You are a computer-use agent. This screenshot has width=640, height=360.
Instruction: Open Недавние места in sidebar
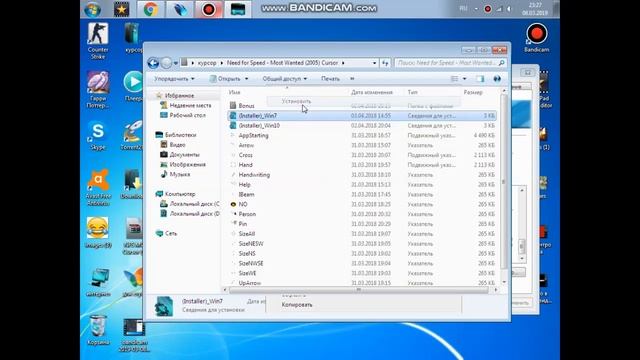click(190, 105)
